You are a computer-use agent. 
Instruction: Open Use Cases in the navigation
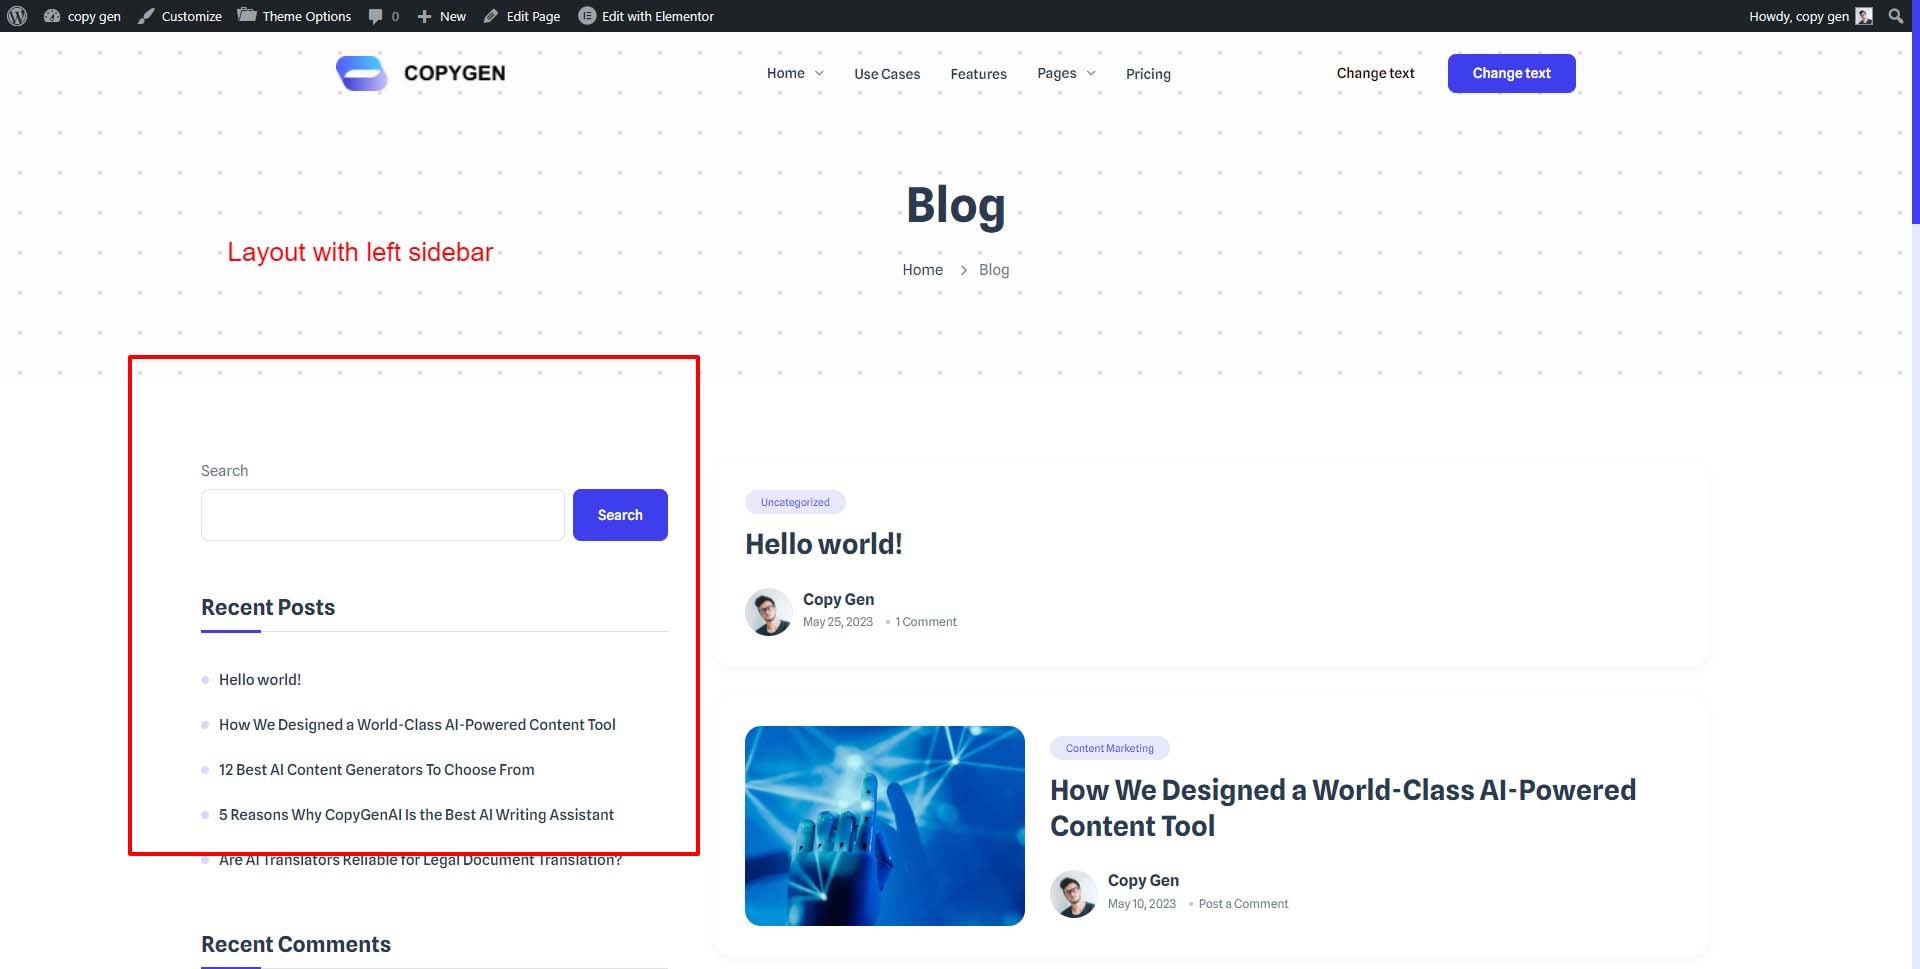click(x=887, y=74)
